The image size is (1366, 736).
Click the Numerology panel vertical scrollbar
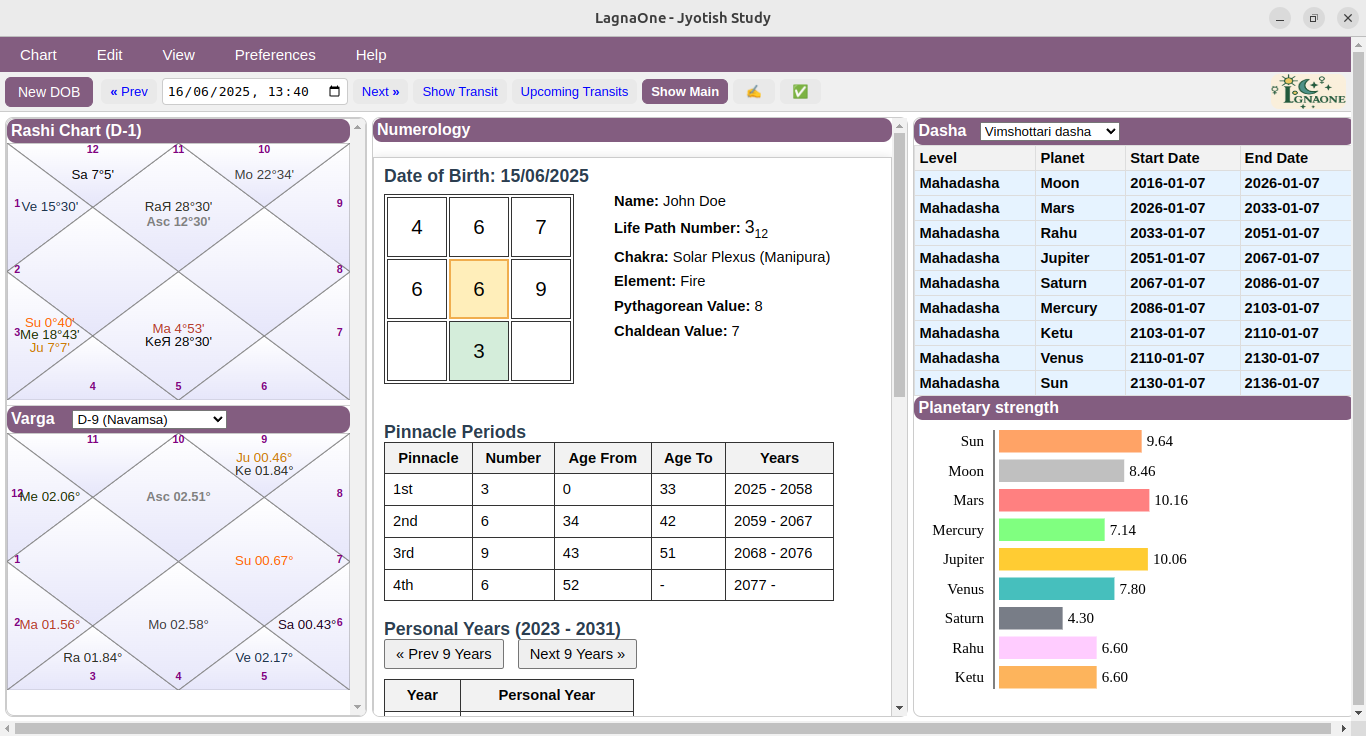(899, 265)
